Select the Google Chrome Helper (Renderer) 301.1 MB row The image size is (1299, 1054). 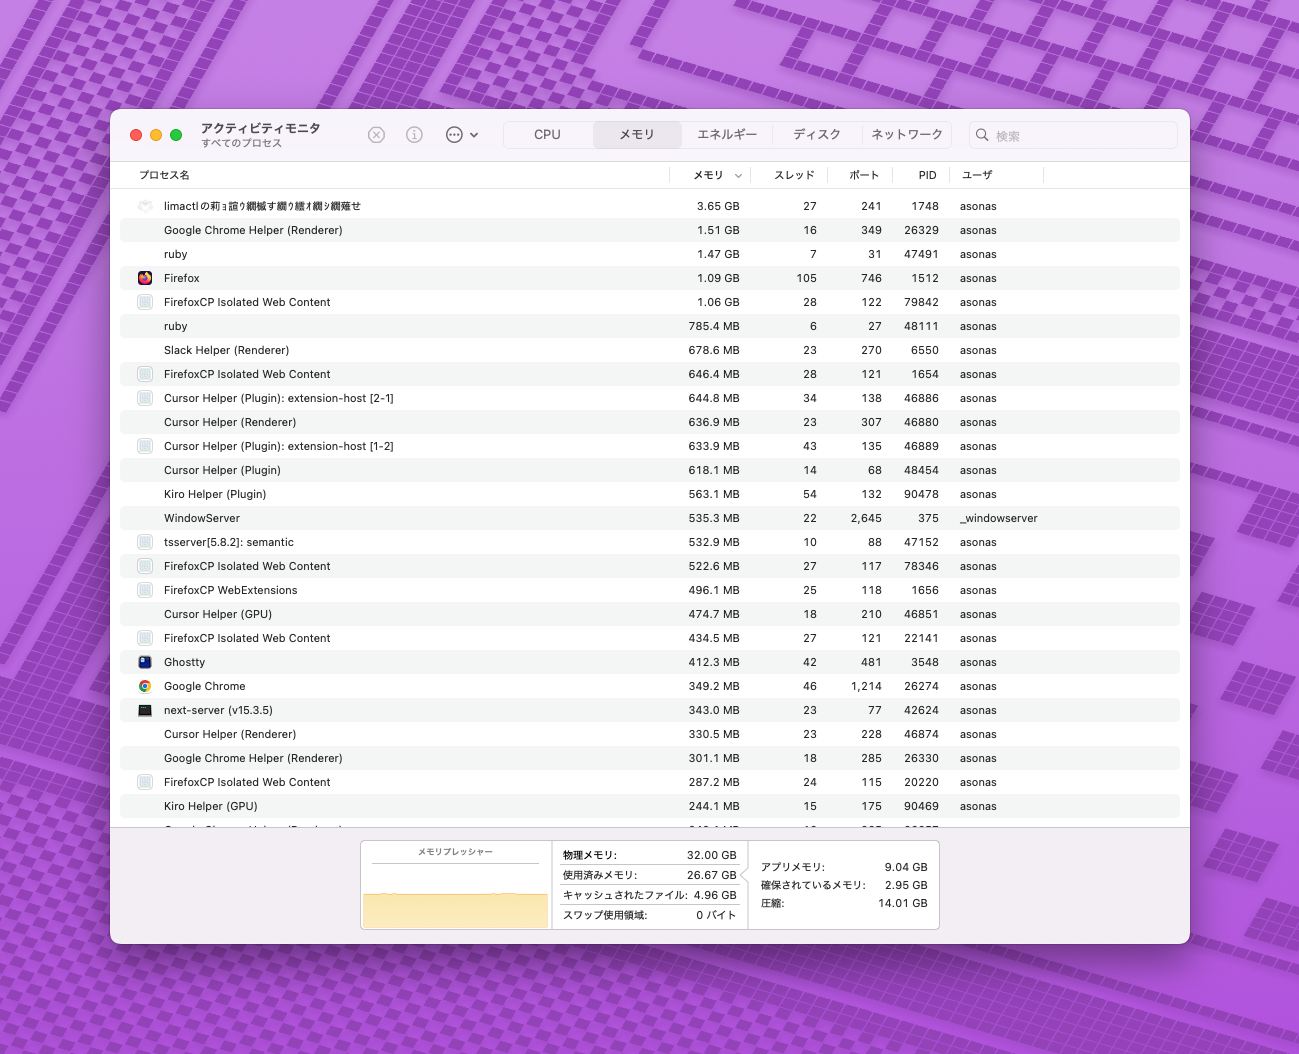point(650,758)
